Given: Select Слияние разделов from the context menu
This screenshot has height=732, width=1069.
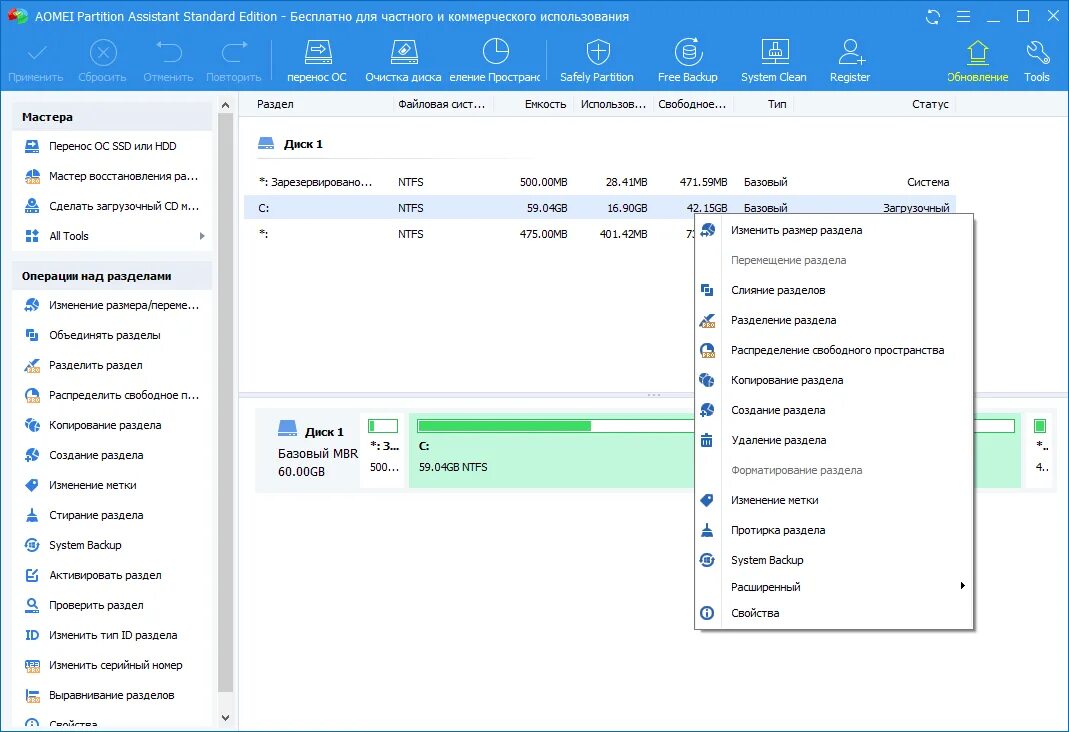Looking at the screenshot, I should (834, 290).
